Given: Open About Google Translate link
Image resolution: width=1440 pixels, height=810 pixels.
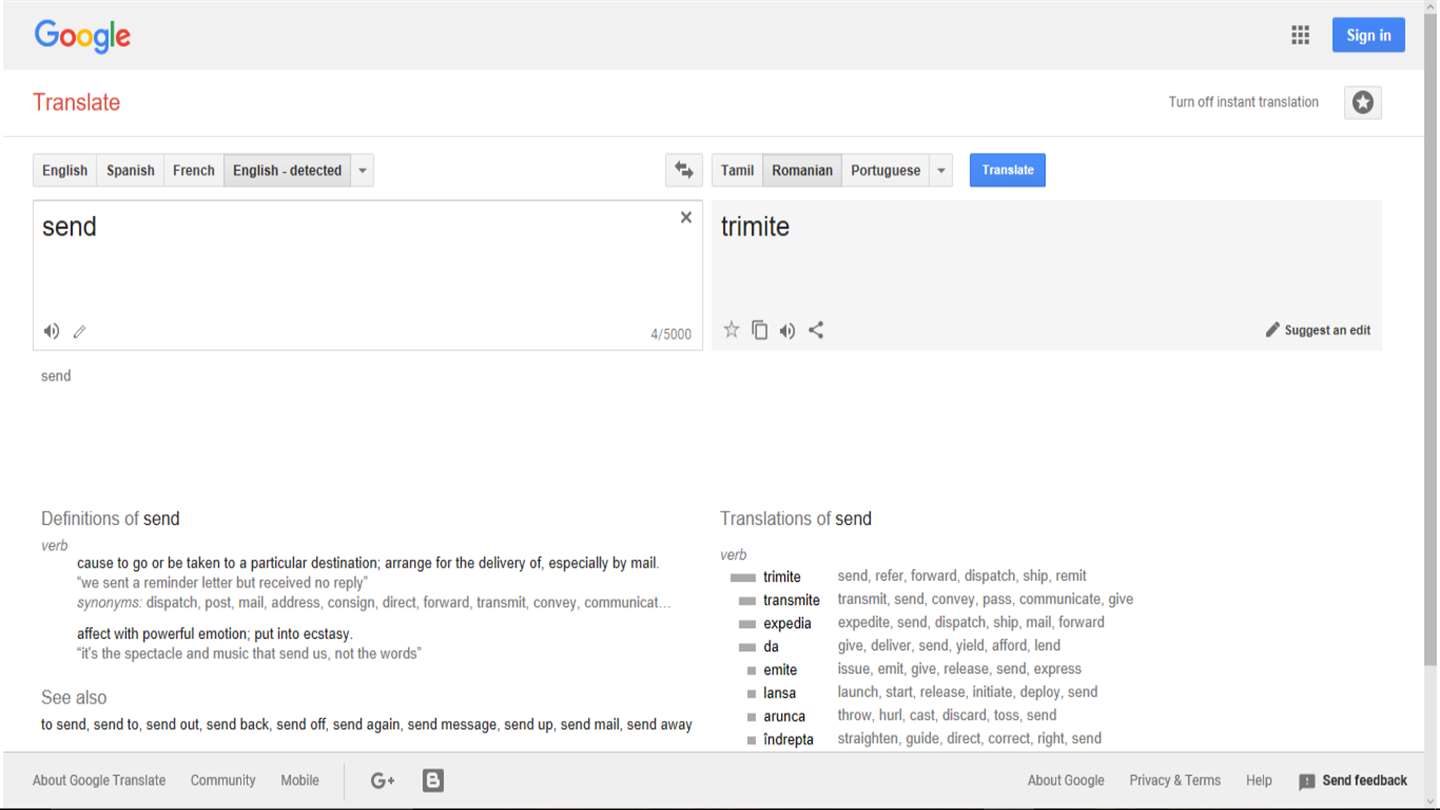Looking at the screenshot, I should click(99, 780).
